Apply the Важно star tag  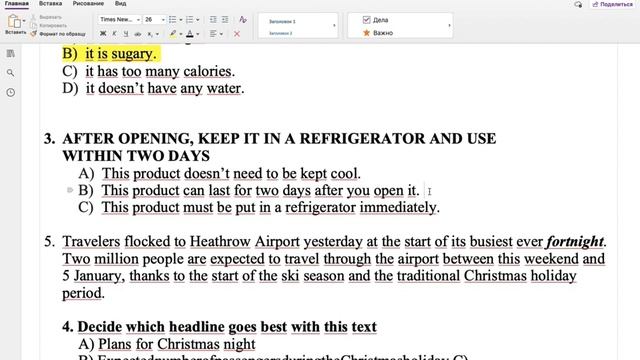coord(378,33)
